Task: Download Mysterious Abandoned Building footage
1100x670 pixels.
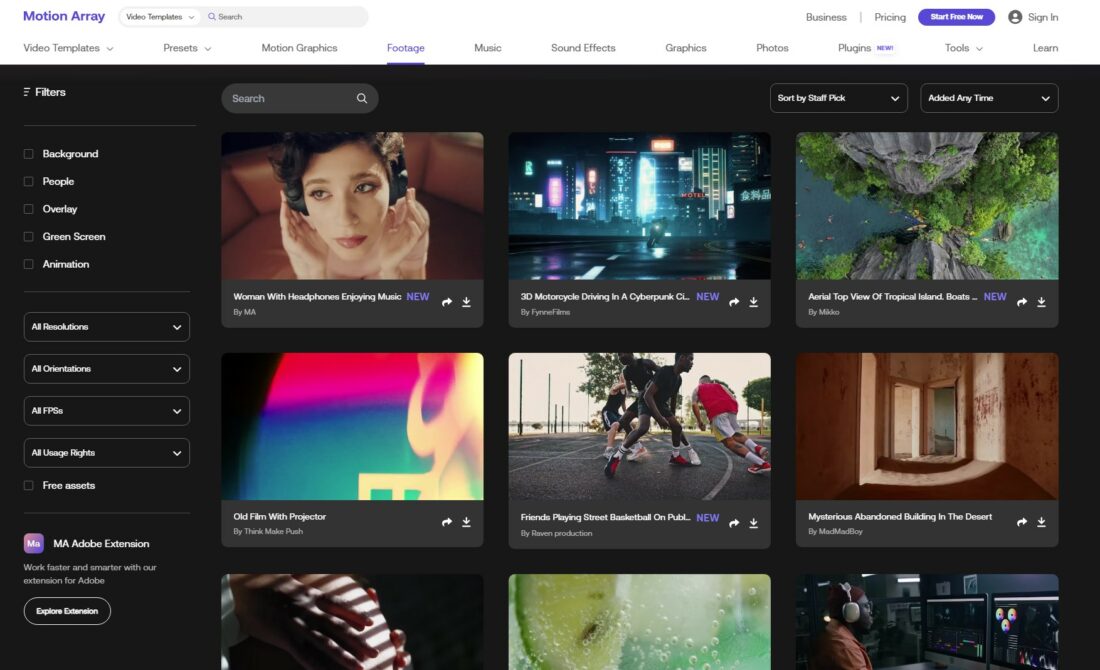Action: 1041,522
